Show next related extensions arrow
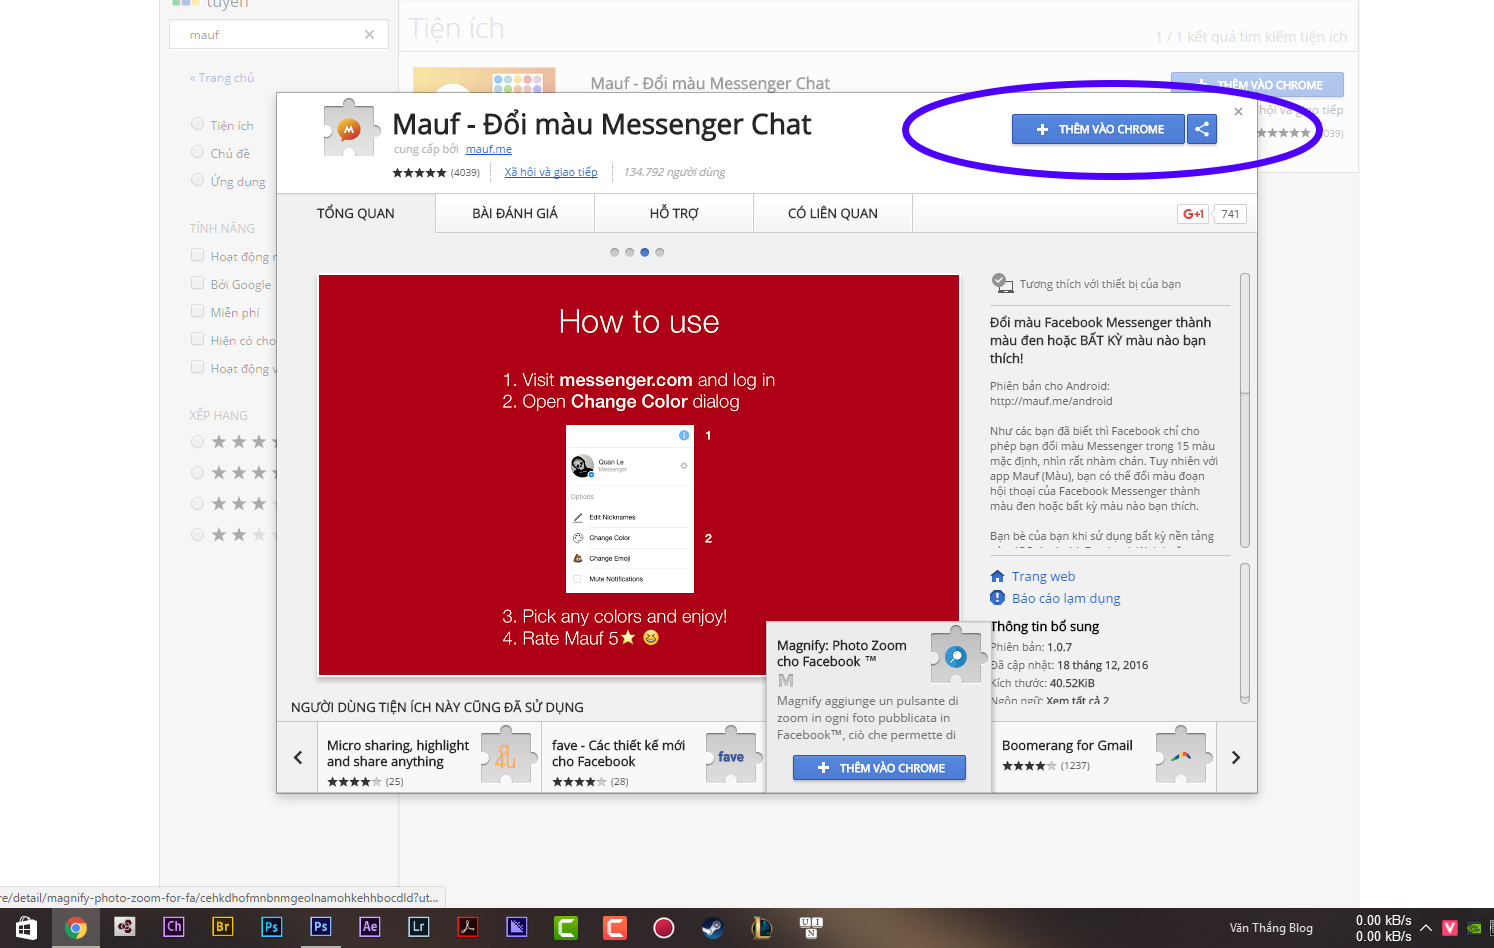The width and height of the screenshot is (1494, 948). click(x=1236, y=757)
